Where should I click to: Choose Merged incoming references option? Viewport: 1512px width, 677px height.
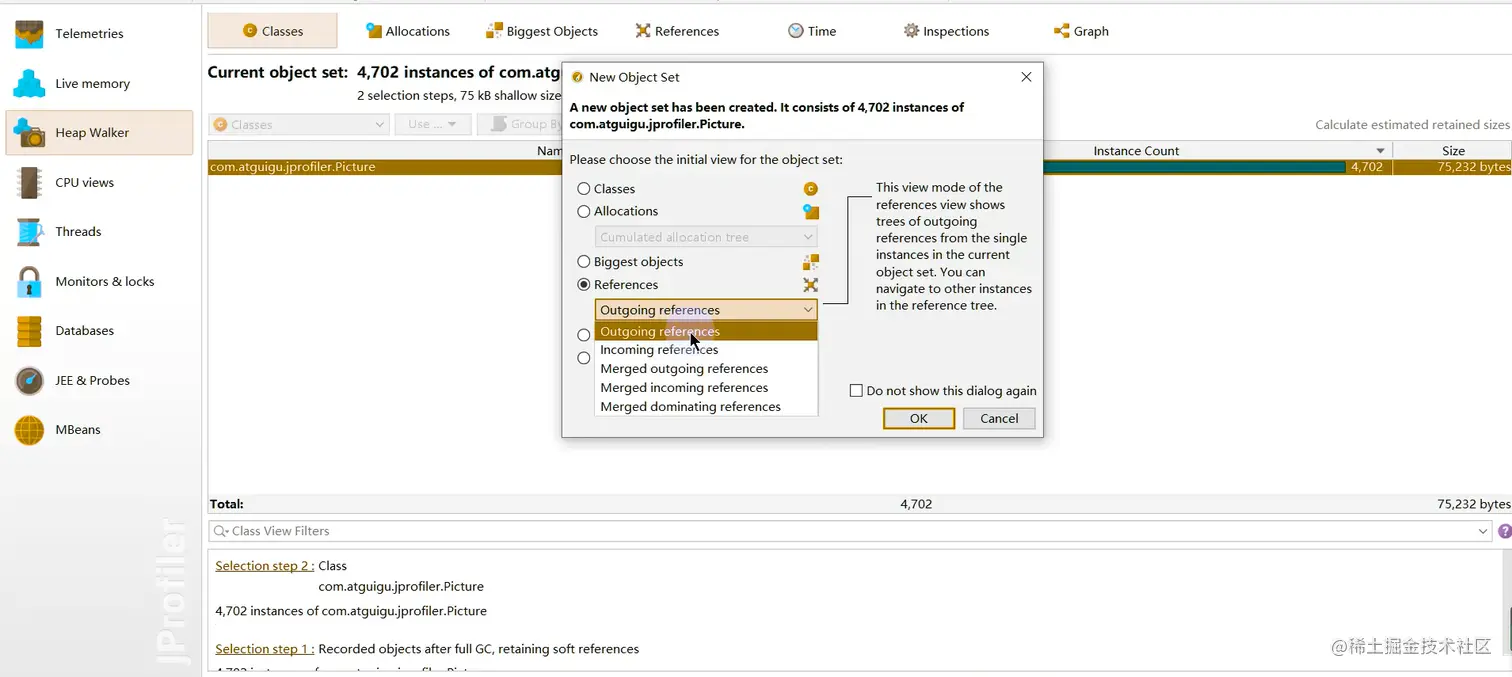pyautogui.click(x=706, y=388)
